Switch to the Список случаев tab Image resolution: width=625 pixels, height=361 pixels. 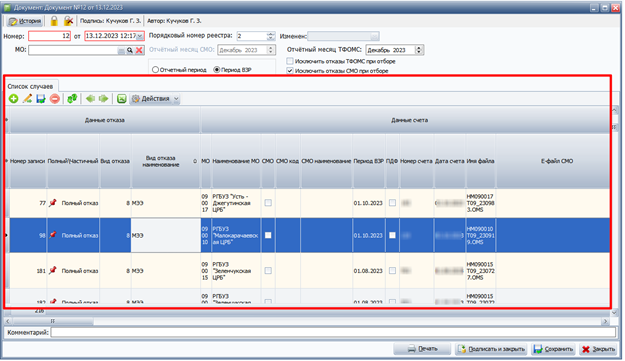[x=30, y=86]
